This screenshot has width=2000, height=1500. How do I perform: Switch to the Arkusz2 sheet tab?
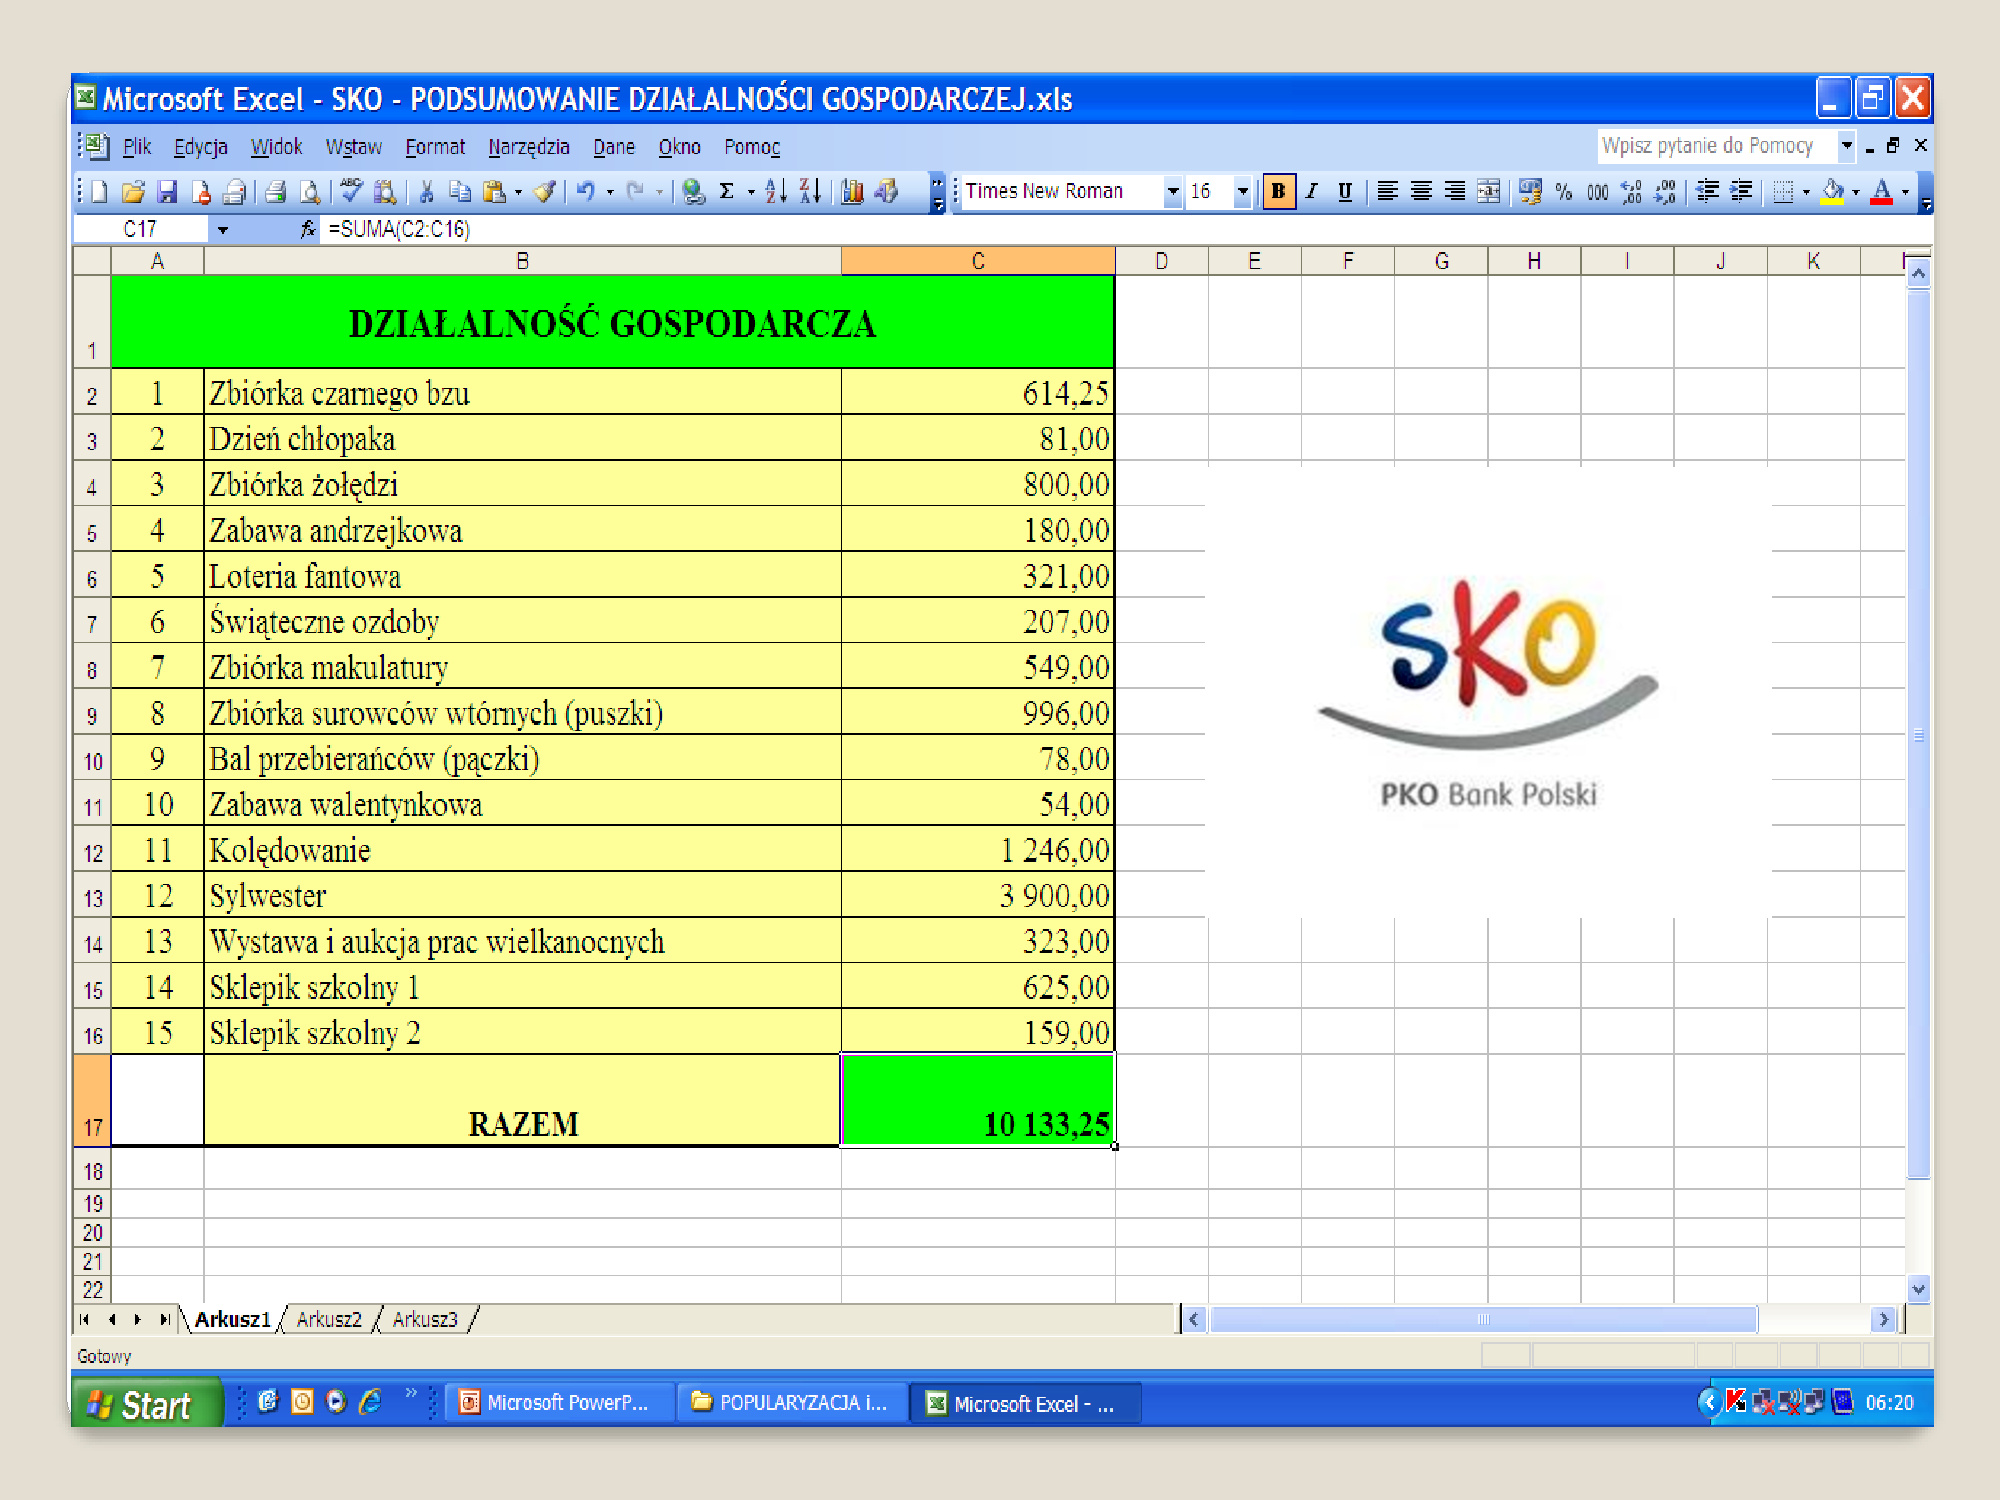point(329,1319)
